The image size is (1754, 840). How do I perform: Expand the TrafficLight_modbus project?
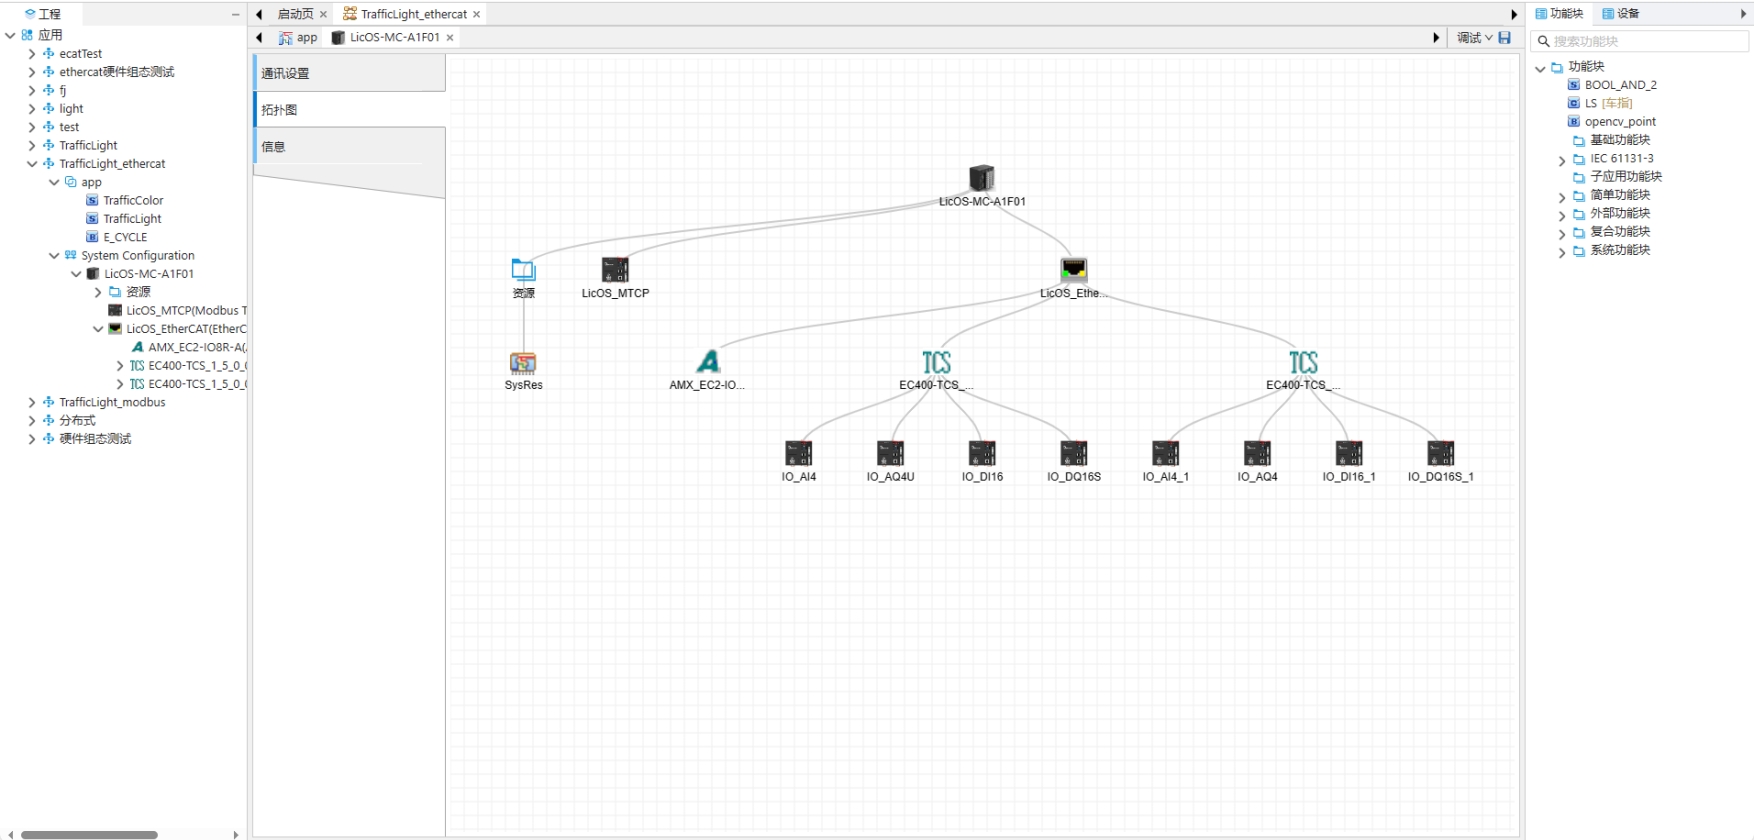(x=32, y=403)
